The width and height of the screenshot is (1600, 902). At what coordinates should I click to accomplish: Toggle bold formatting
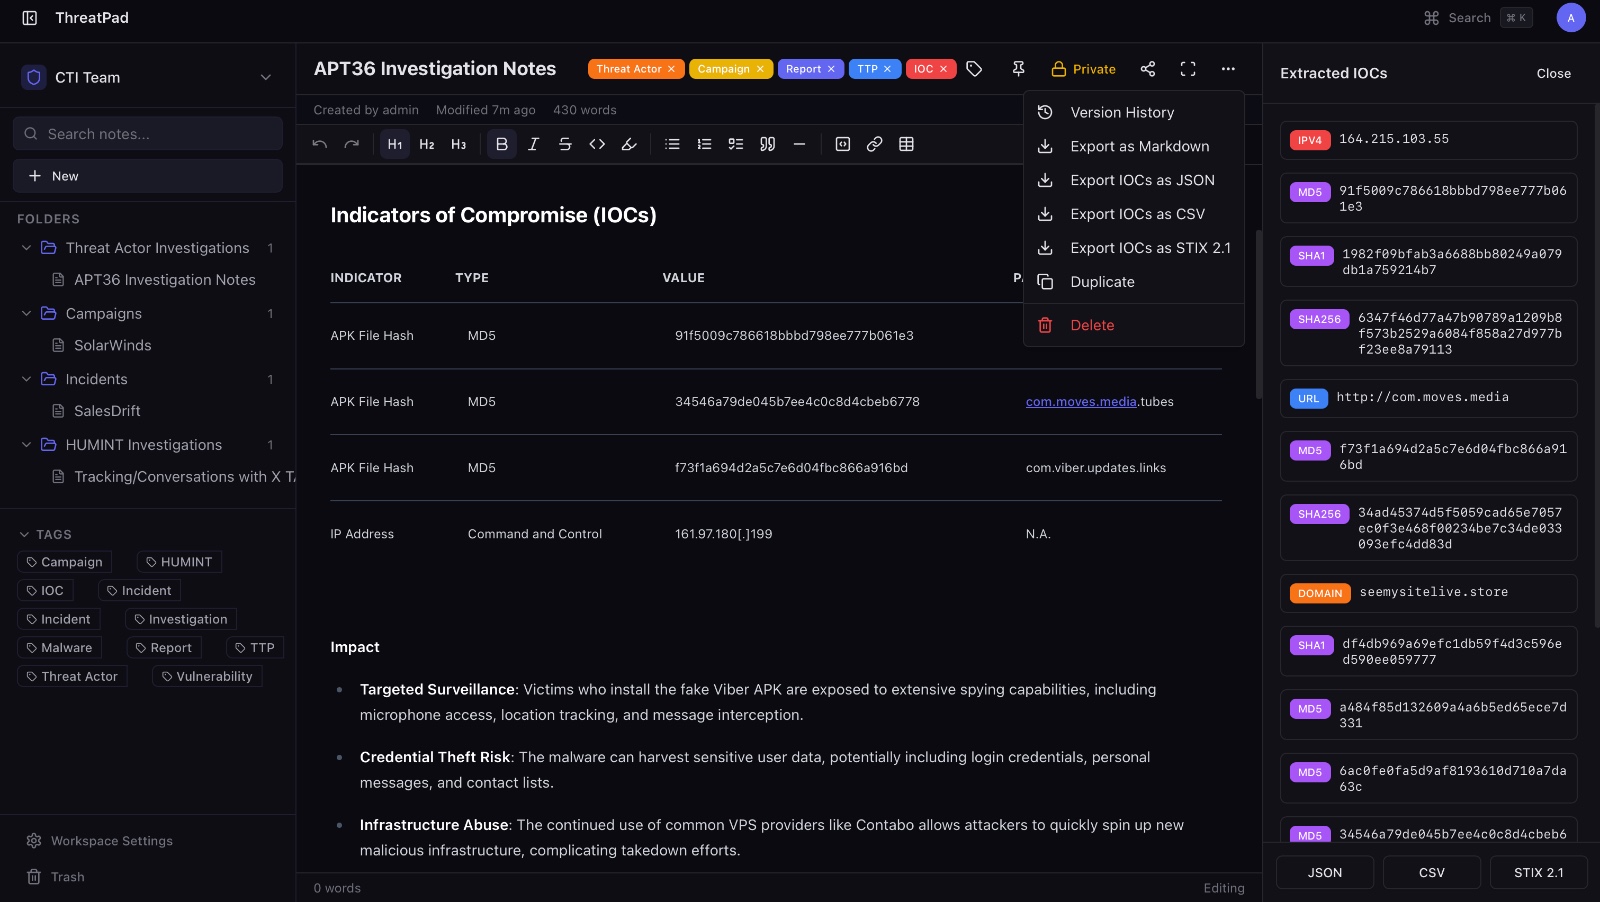pos(502,144)
